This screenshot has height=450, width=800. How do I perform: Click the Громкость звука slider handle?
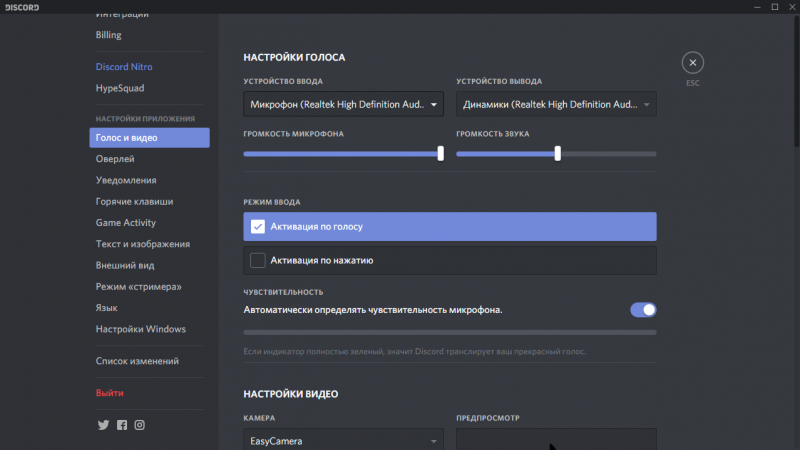click(x=558, y=154)
